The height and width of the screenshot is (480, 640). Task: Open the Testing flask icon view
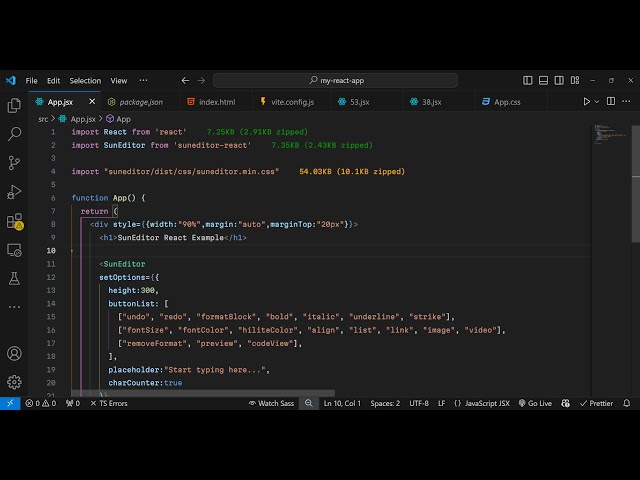14,278
